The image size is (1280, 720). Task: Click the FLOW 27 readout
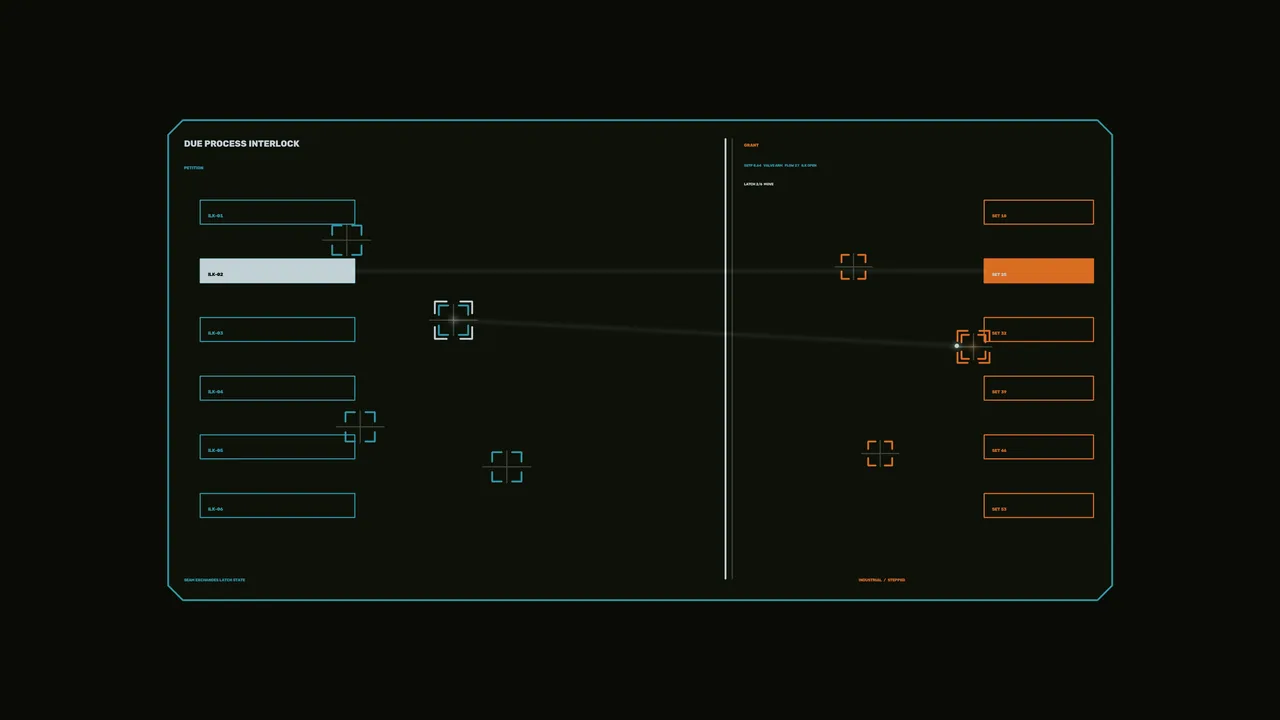point(792,166)
